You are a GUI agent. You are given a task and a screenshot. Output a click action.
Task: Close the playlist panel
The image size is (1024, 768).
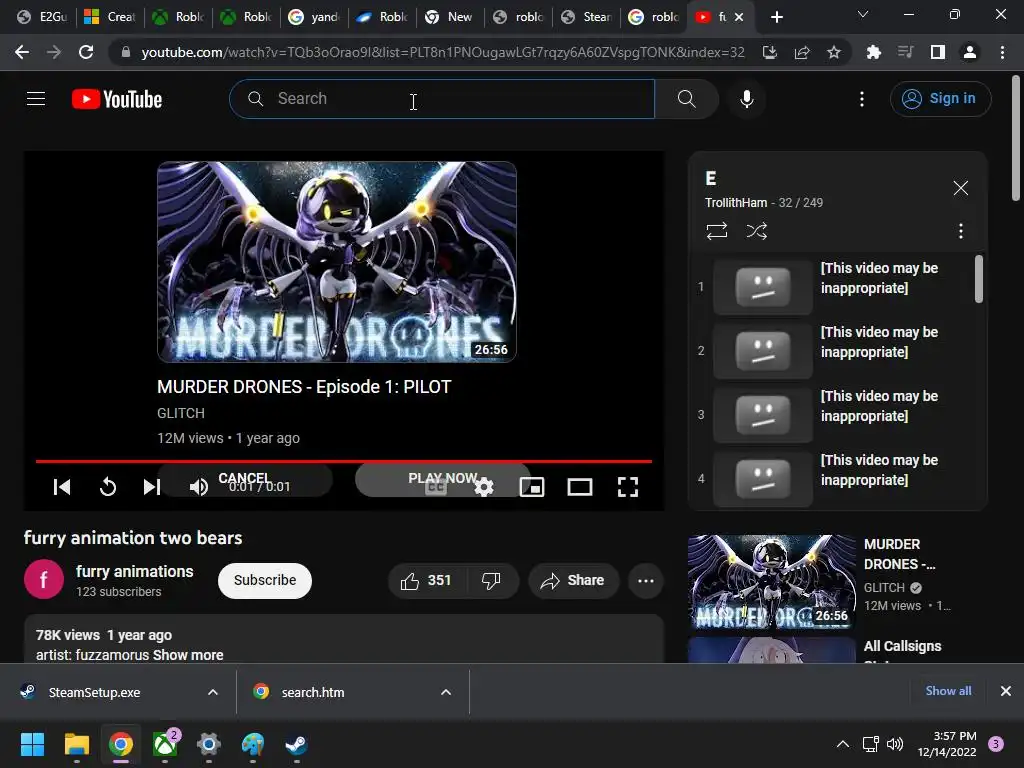coord(960,188)
